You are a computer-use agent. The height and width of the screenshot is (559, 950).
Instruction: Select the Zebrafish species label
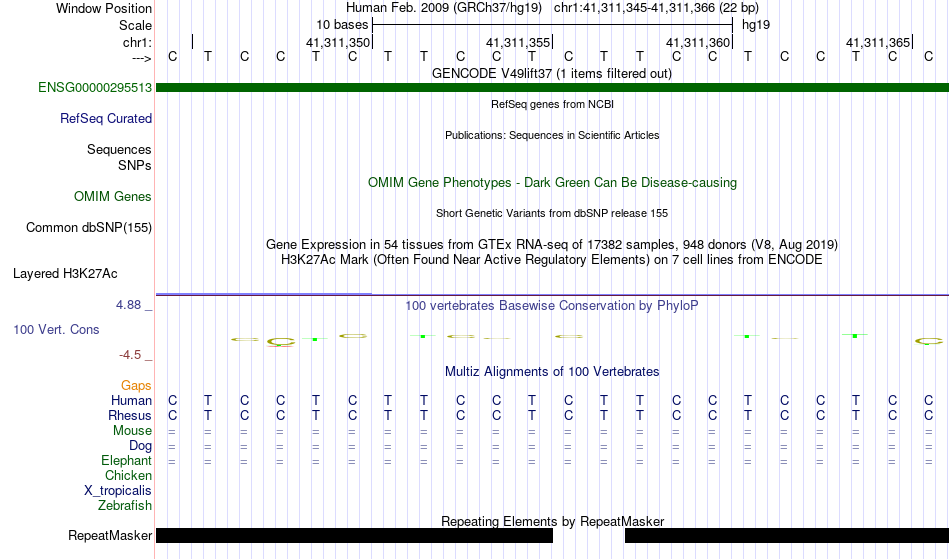[125, 506]
